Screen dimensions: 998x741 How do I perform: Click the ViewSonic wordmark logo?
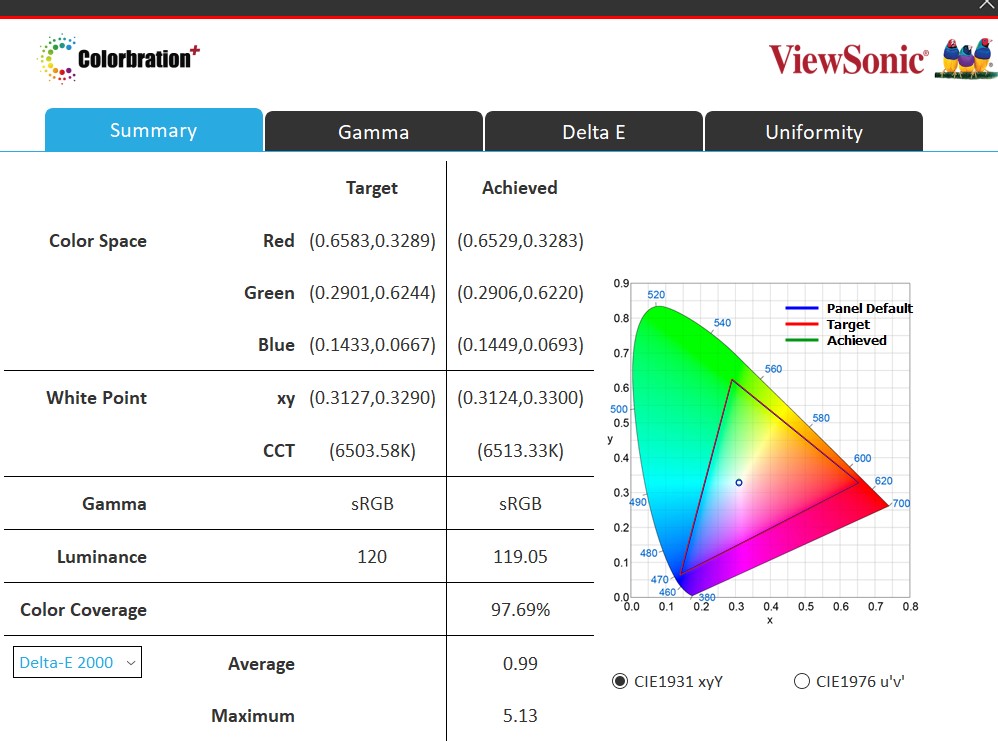[x=848, y=59]
